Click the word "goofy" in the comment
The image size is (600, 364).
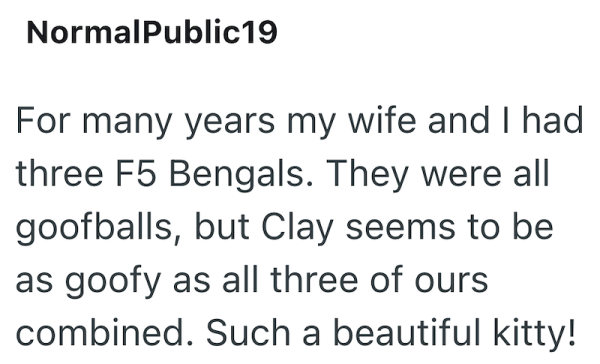[x=112, y=281]
